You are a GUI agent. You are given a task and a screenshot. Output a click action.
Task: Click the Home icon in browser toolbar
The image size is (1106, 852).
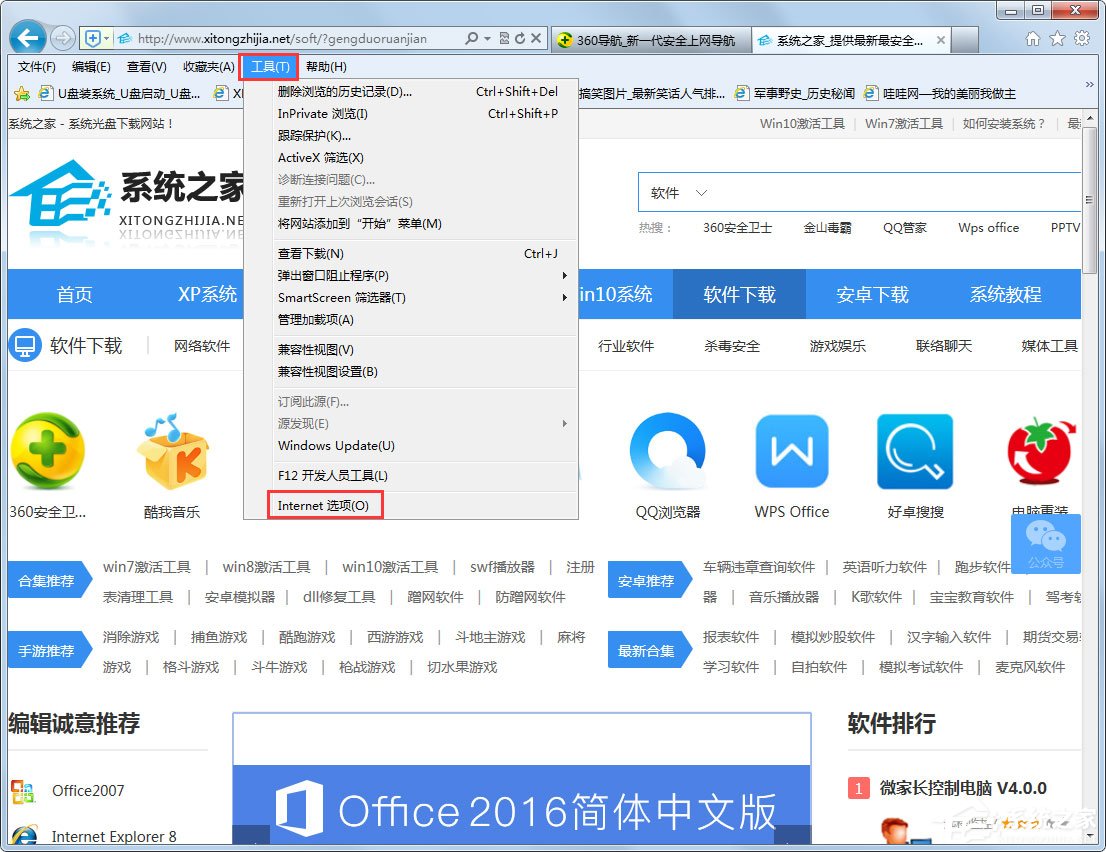click(x=1032, y=37)
